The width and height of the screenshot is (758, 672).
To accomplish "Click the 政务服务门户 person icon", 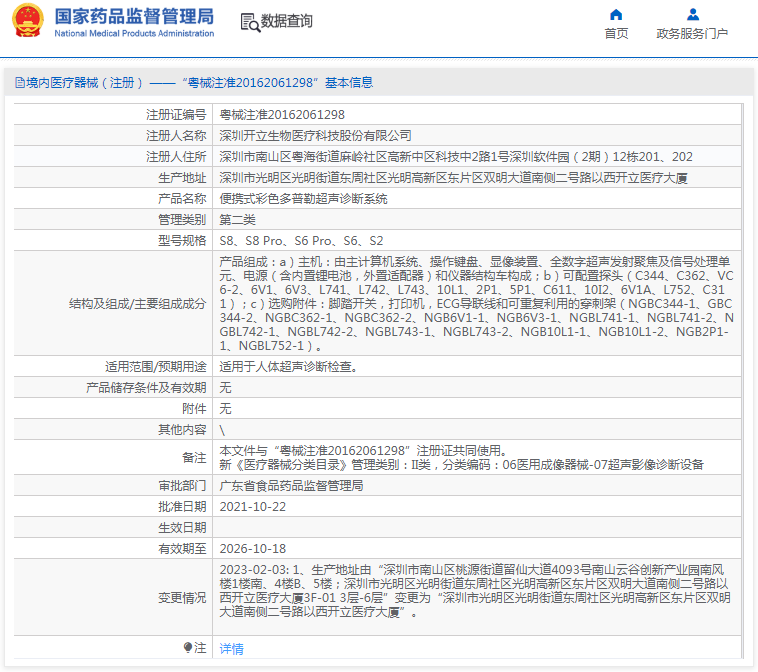I will [693, 15].
